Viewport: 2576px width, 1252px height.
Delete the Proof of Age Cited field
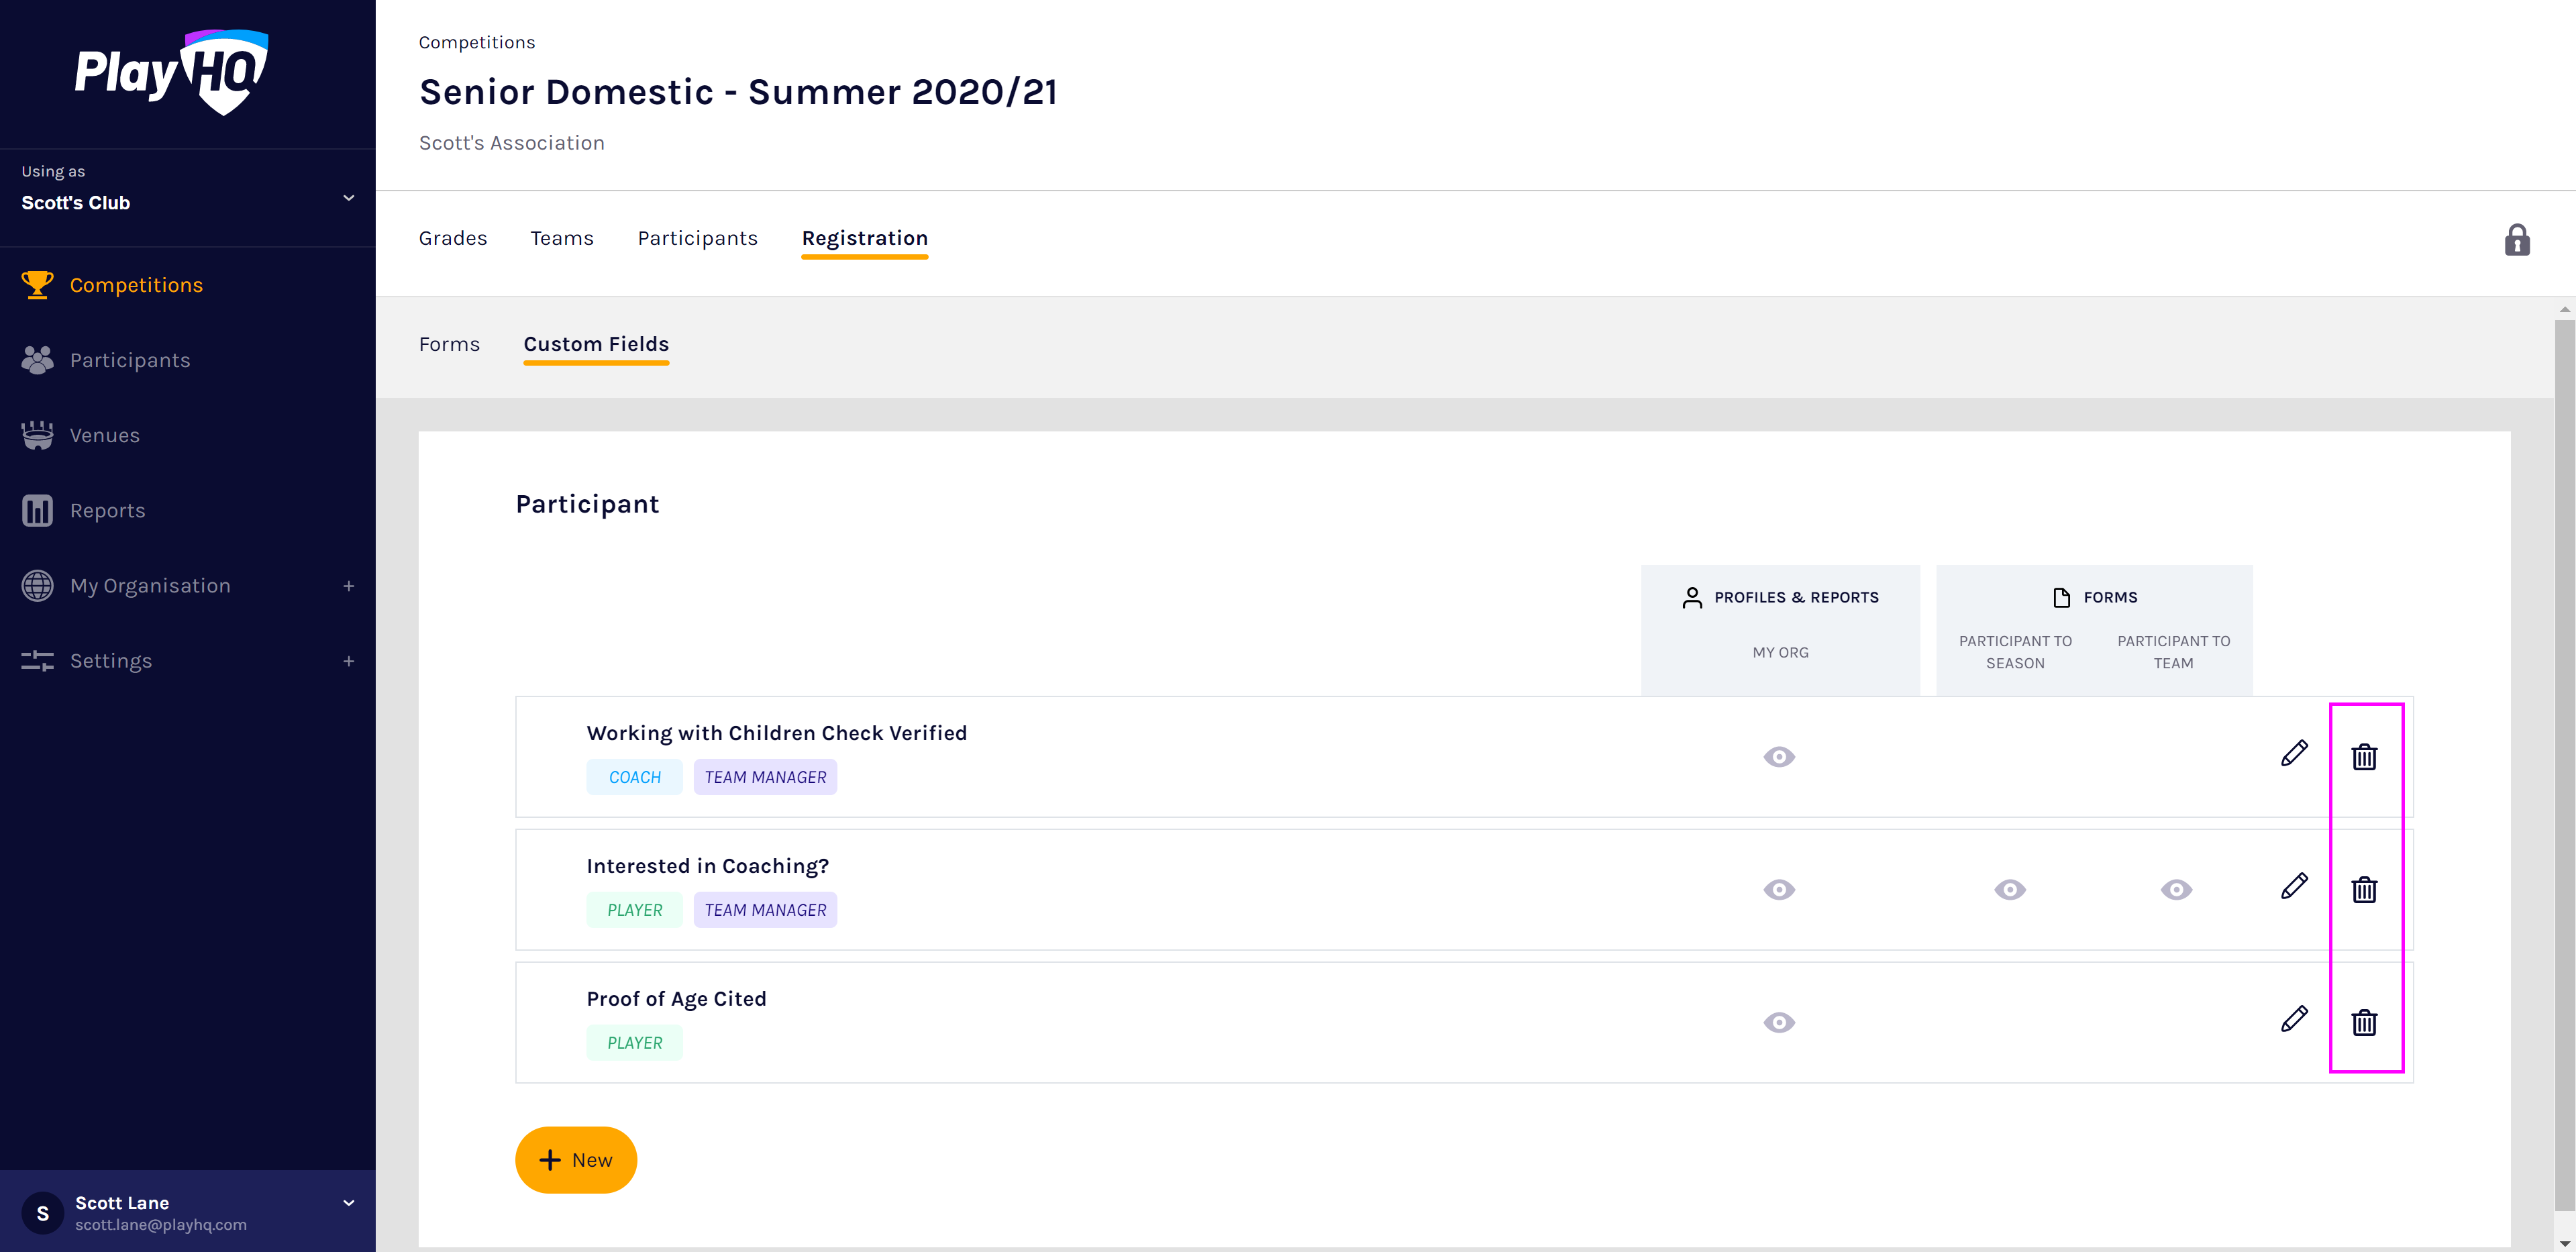pyautogui.click(x=2363, y=1022)
